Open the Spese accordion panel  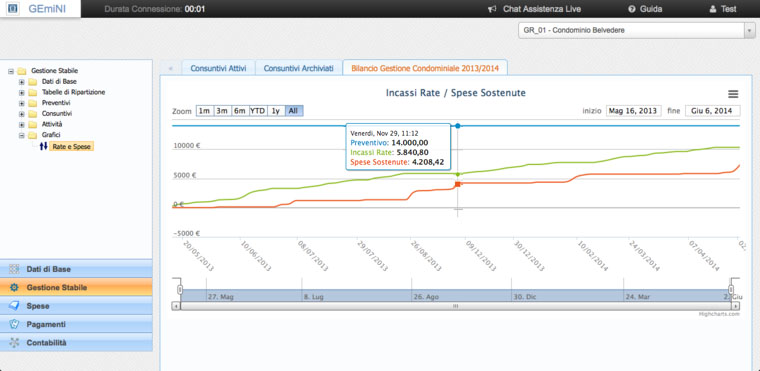tap(76, 306)
